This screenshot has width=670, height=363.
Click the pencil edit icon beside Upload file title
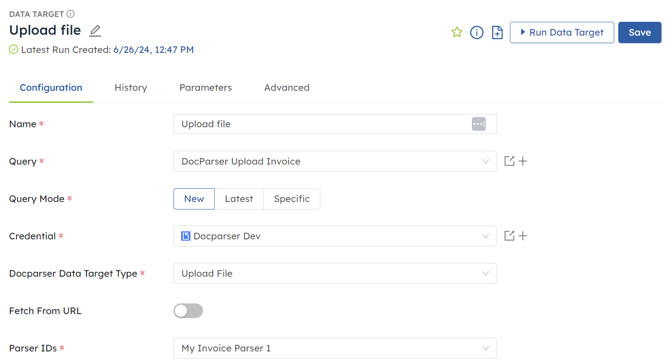95,31
